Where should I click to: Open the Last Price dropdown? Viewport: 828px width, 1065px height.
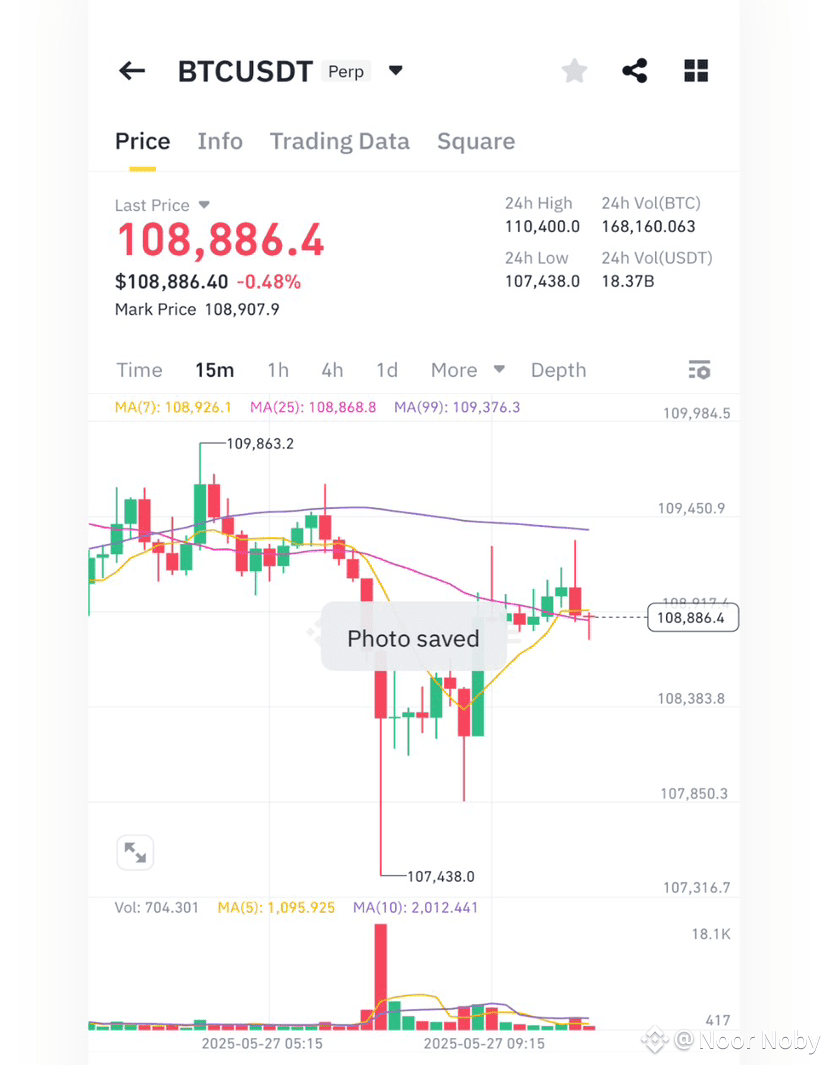point(163,205)
